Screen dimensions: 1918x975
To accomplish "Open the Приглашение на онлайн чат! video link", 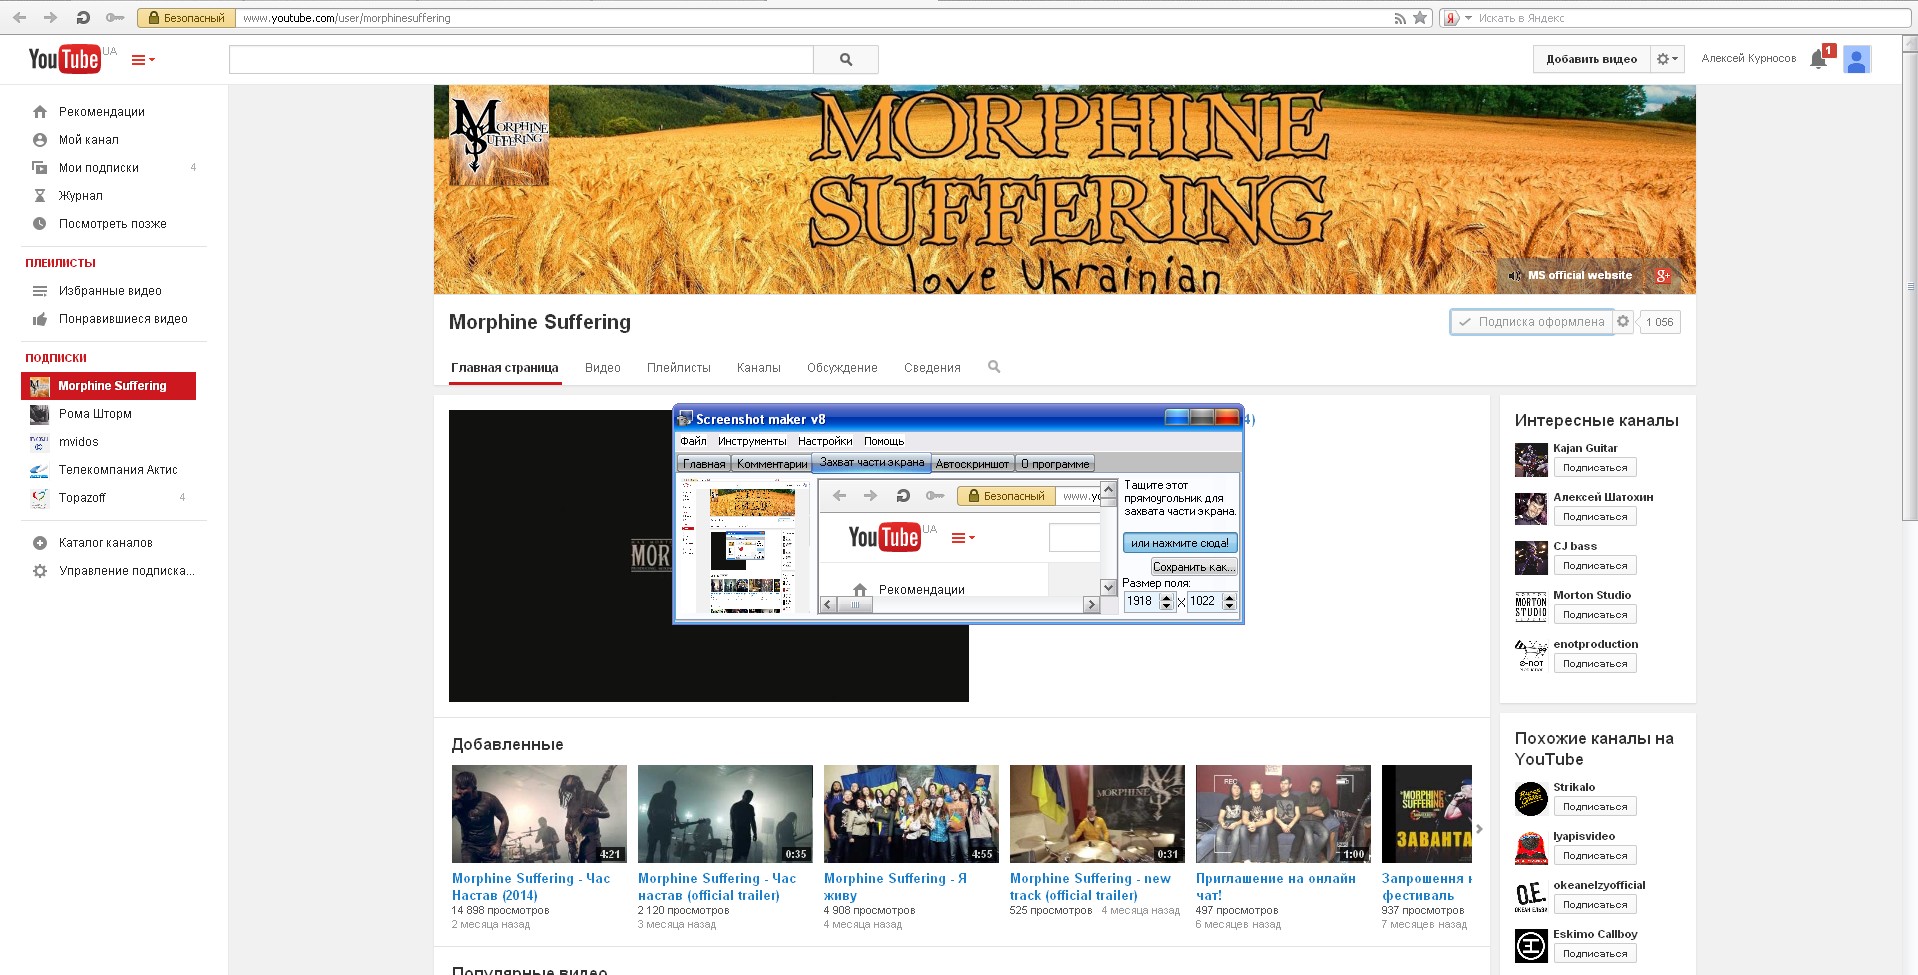I will (x=1276, y=887).
